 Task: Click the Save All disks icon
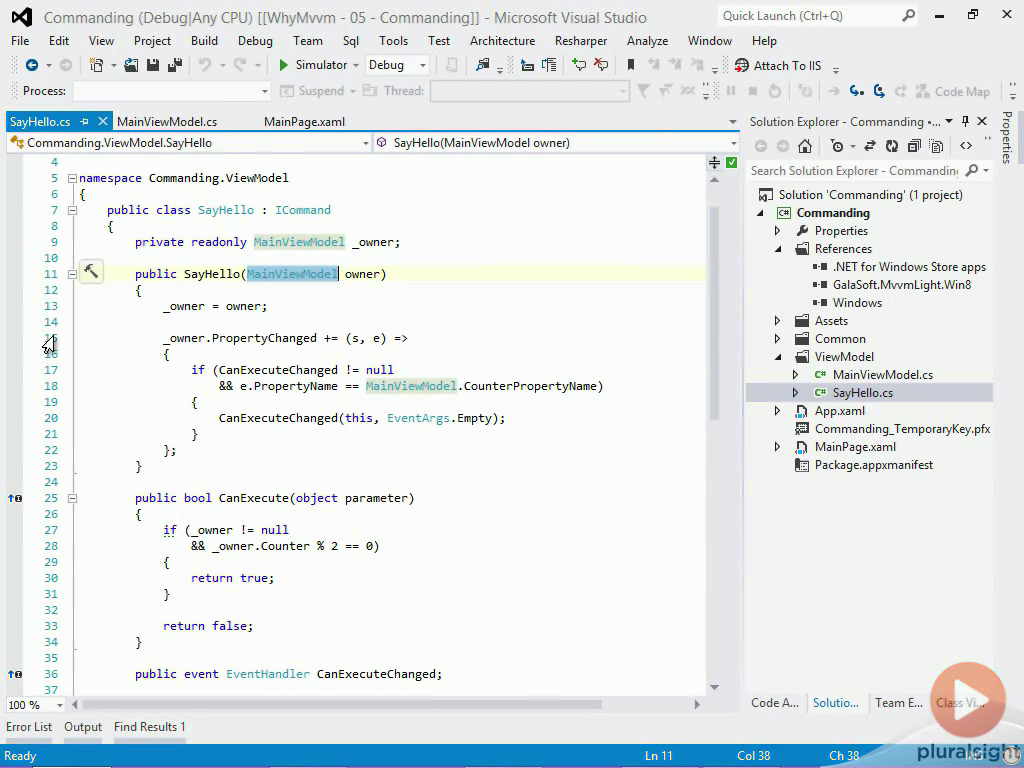click(175, 65)
